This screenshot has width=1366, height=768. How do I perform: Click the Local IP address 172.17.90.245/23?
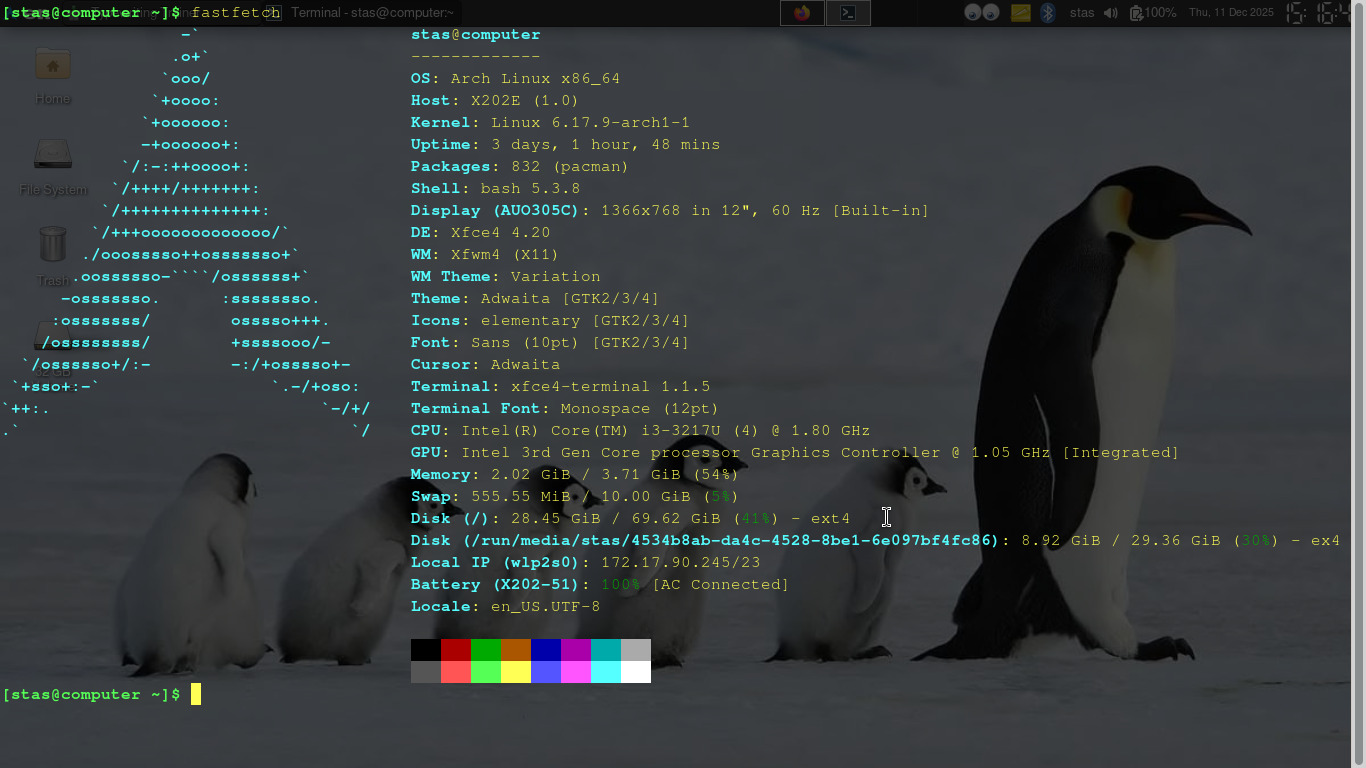coord(680,562)
